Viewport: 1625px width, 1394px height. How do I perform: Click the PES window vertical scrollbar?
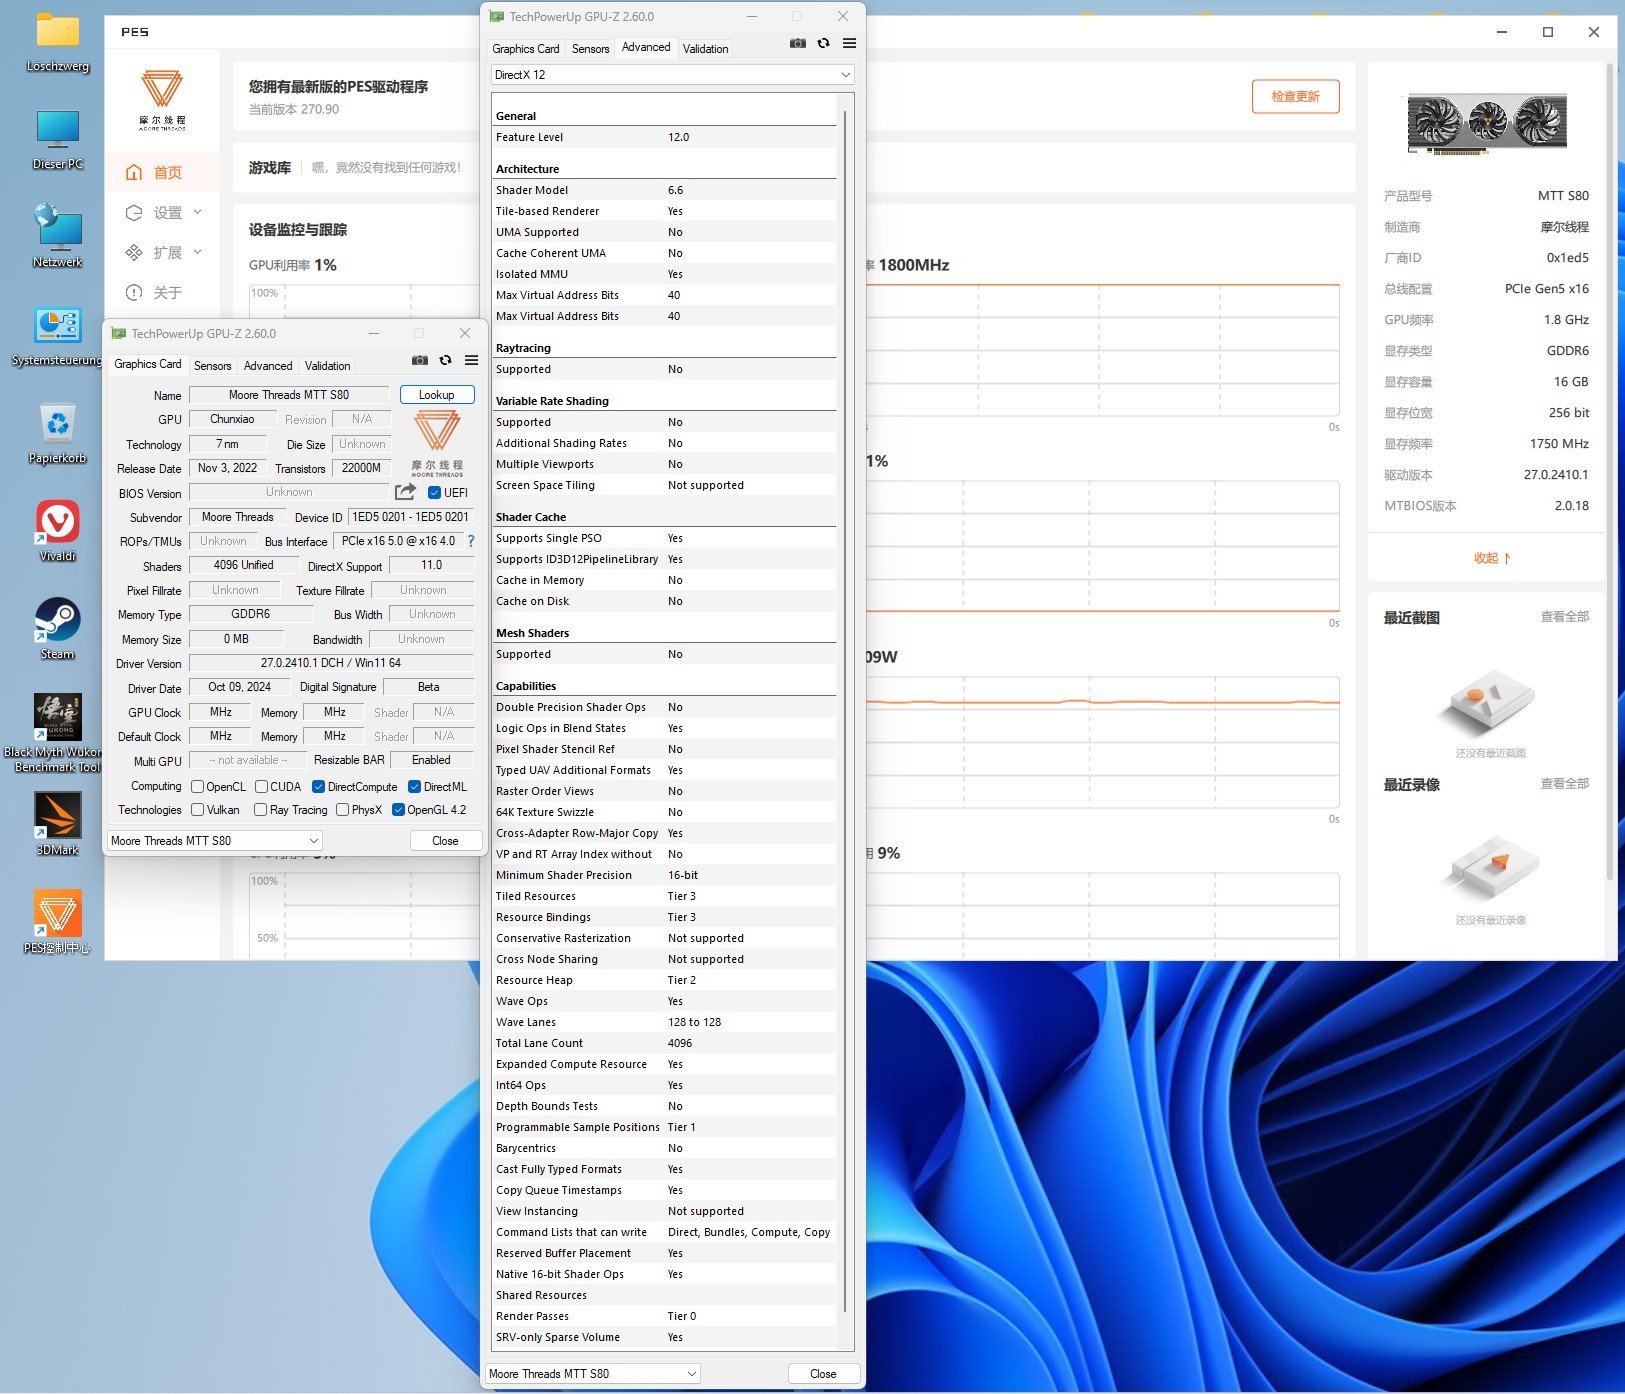(x=1610, y=470)
